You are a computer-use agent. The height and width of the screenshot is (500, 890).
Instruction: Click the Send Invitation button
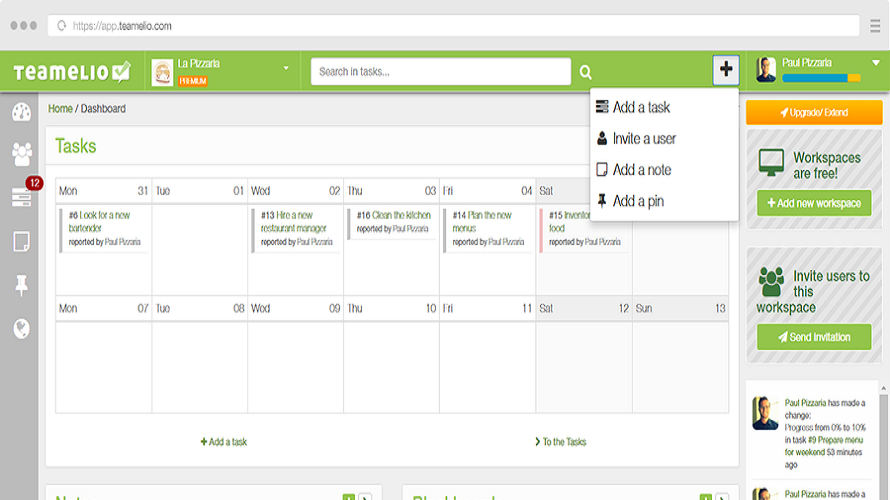coord(814,337)
